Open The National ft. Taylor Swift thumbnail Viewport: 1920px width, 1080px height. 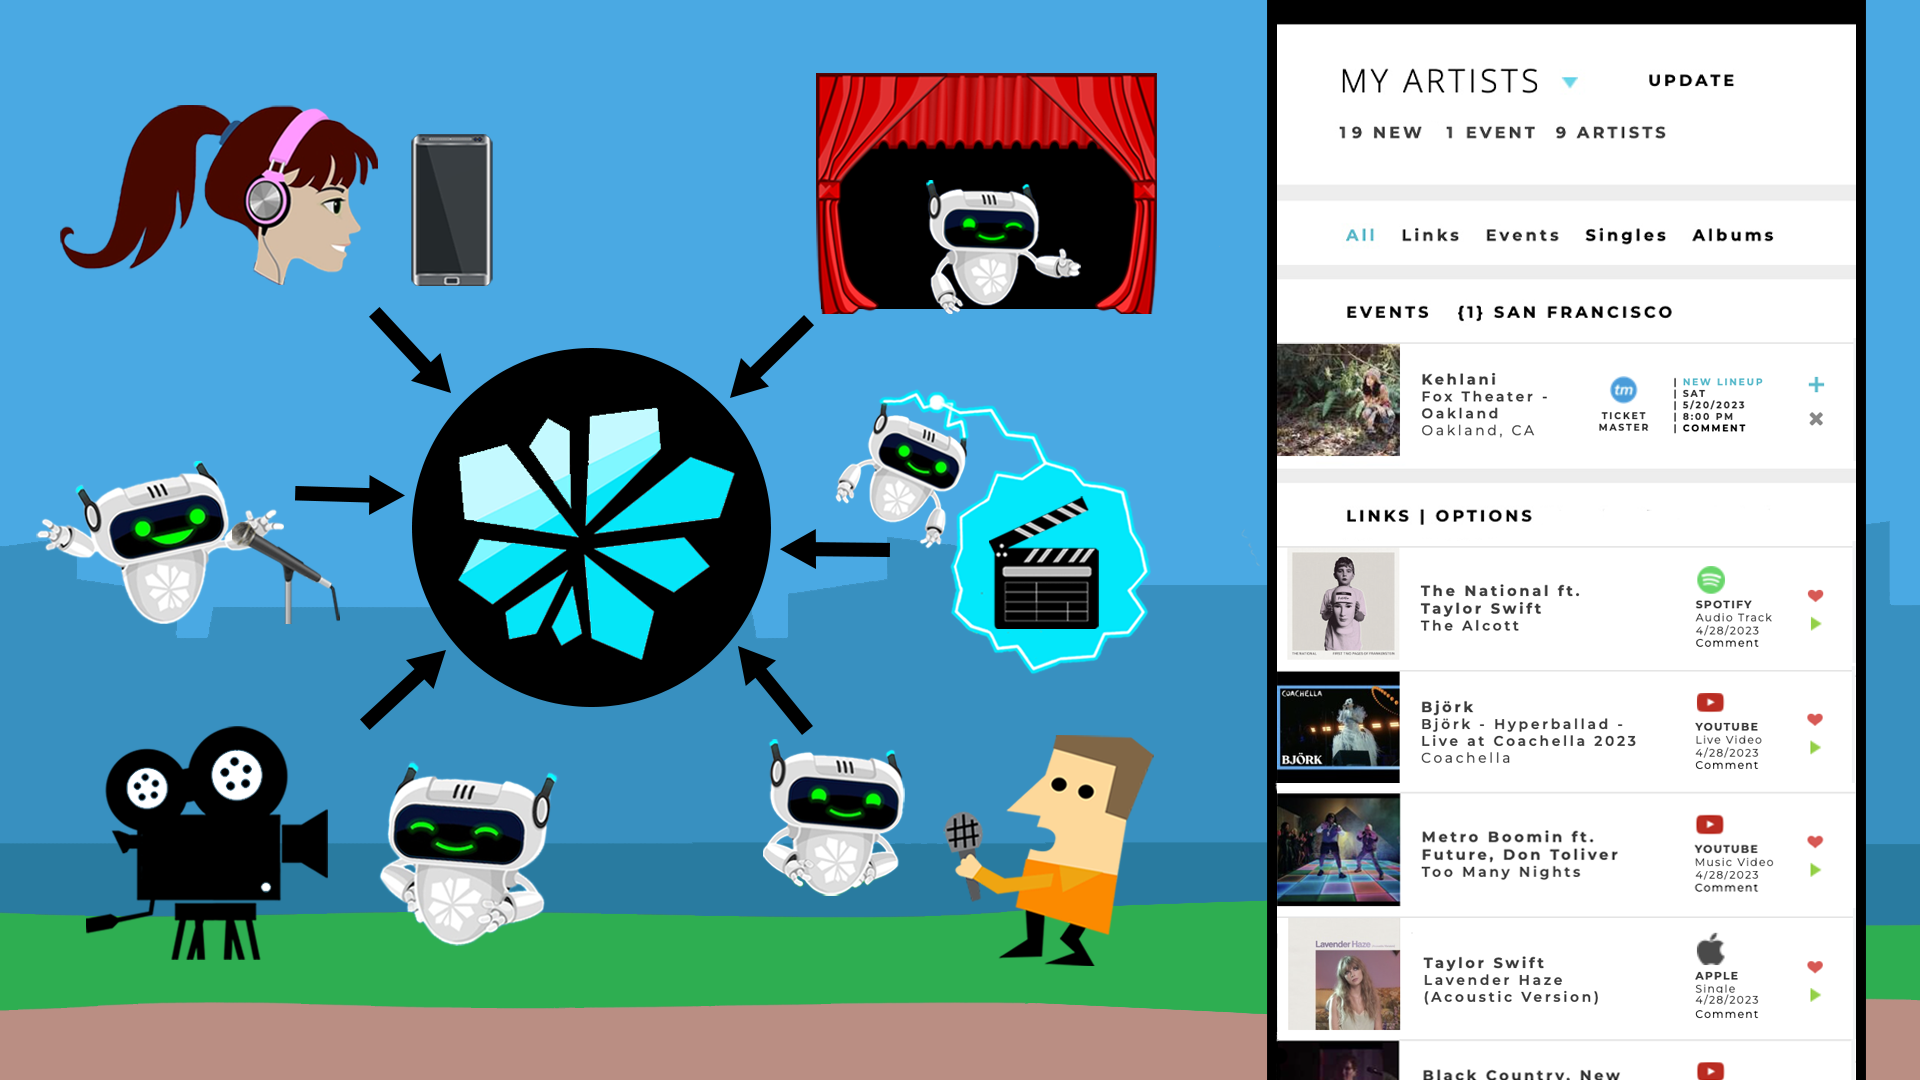coord(1343,604)
